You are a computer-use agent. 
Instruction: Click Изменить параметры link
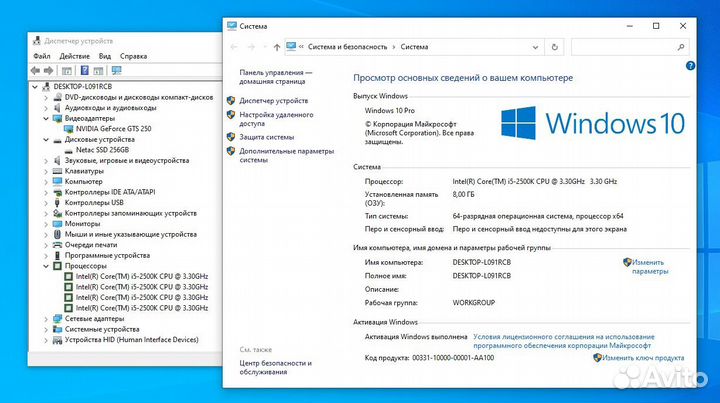click(649, 267)
